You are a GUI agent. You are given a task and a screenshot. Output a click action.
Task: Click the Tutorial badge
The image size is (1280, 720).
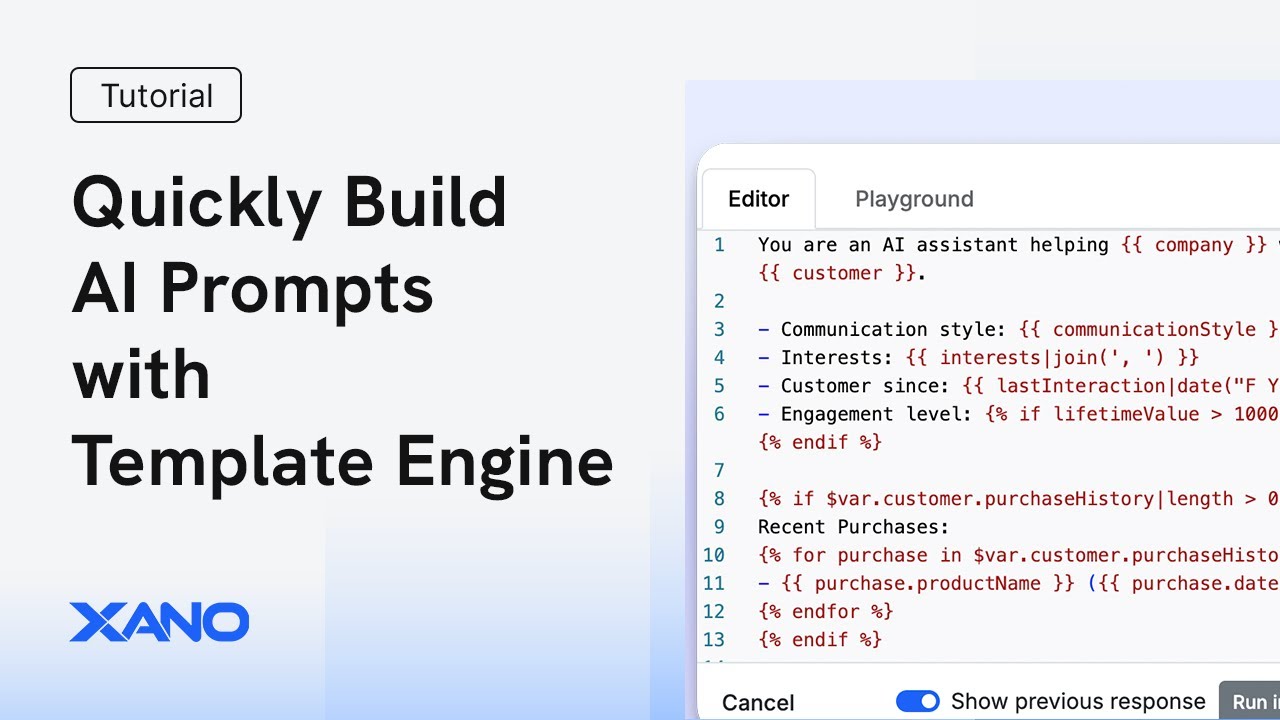point(155,94)
